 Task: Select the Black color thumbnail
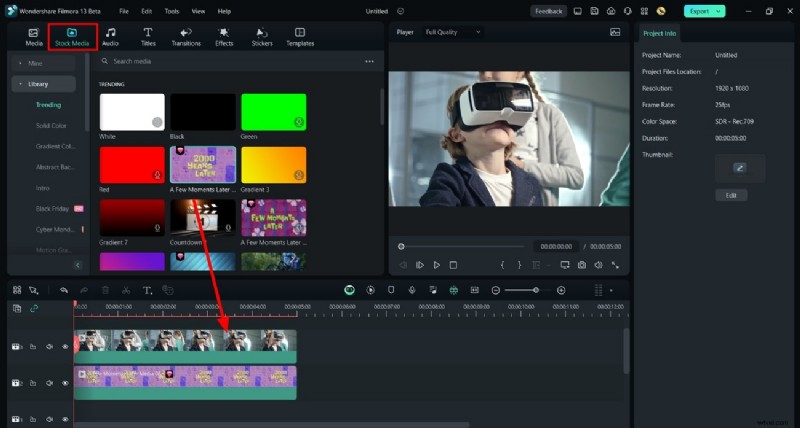(203, 112)
